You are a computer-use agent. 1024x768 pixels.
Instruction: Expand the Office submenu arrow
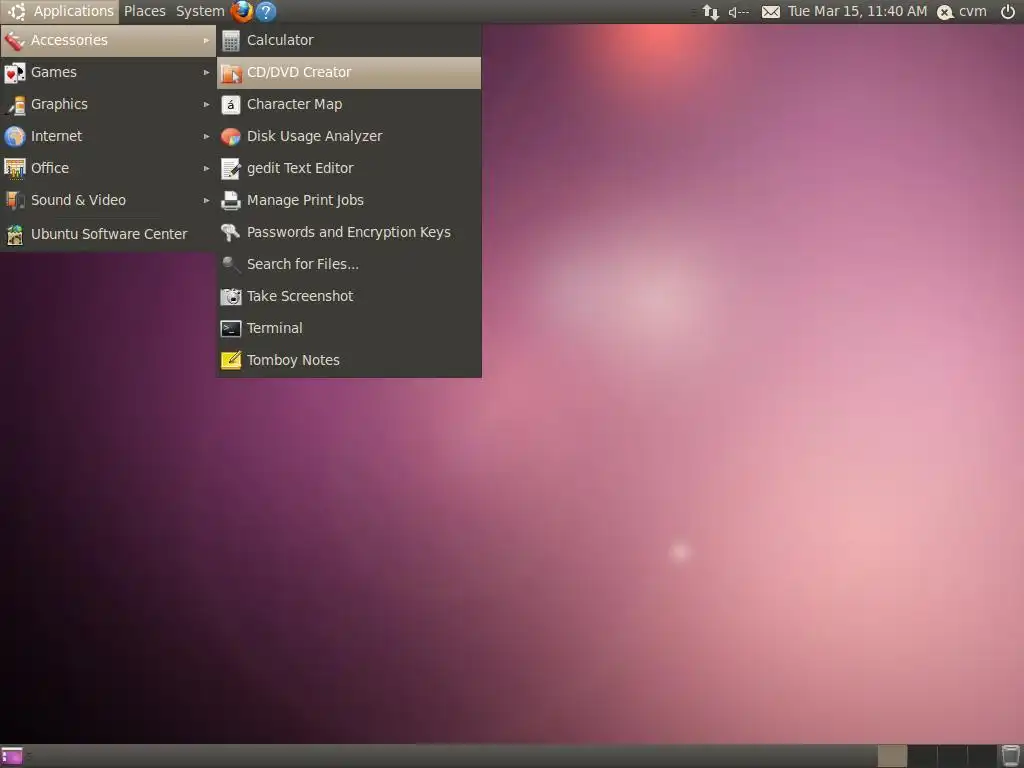coord(206,168)
